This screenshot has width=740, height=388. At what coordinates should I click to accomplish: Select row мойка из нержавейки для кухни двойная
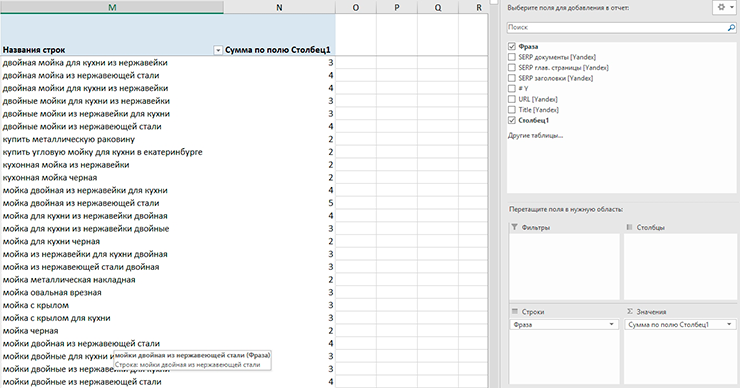pos(85,254)
